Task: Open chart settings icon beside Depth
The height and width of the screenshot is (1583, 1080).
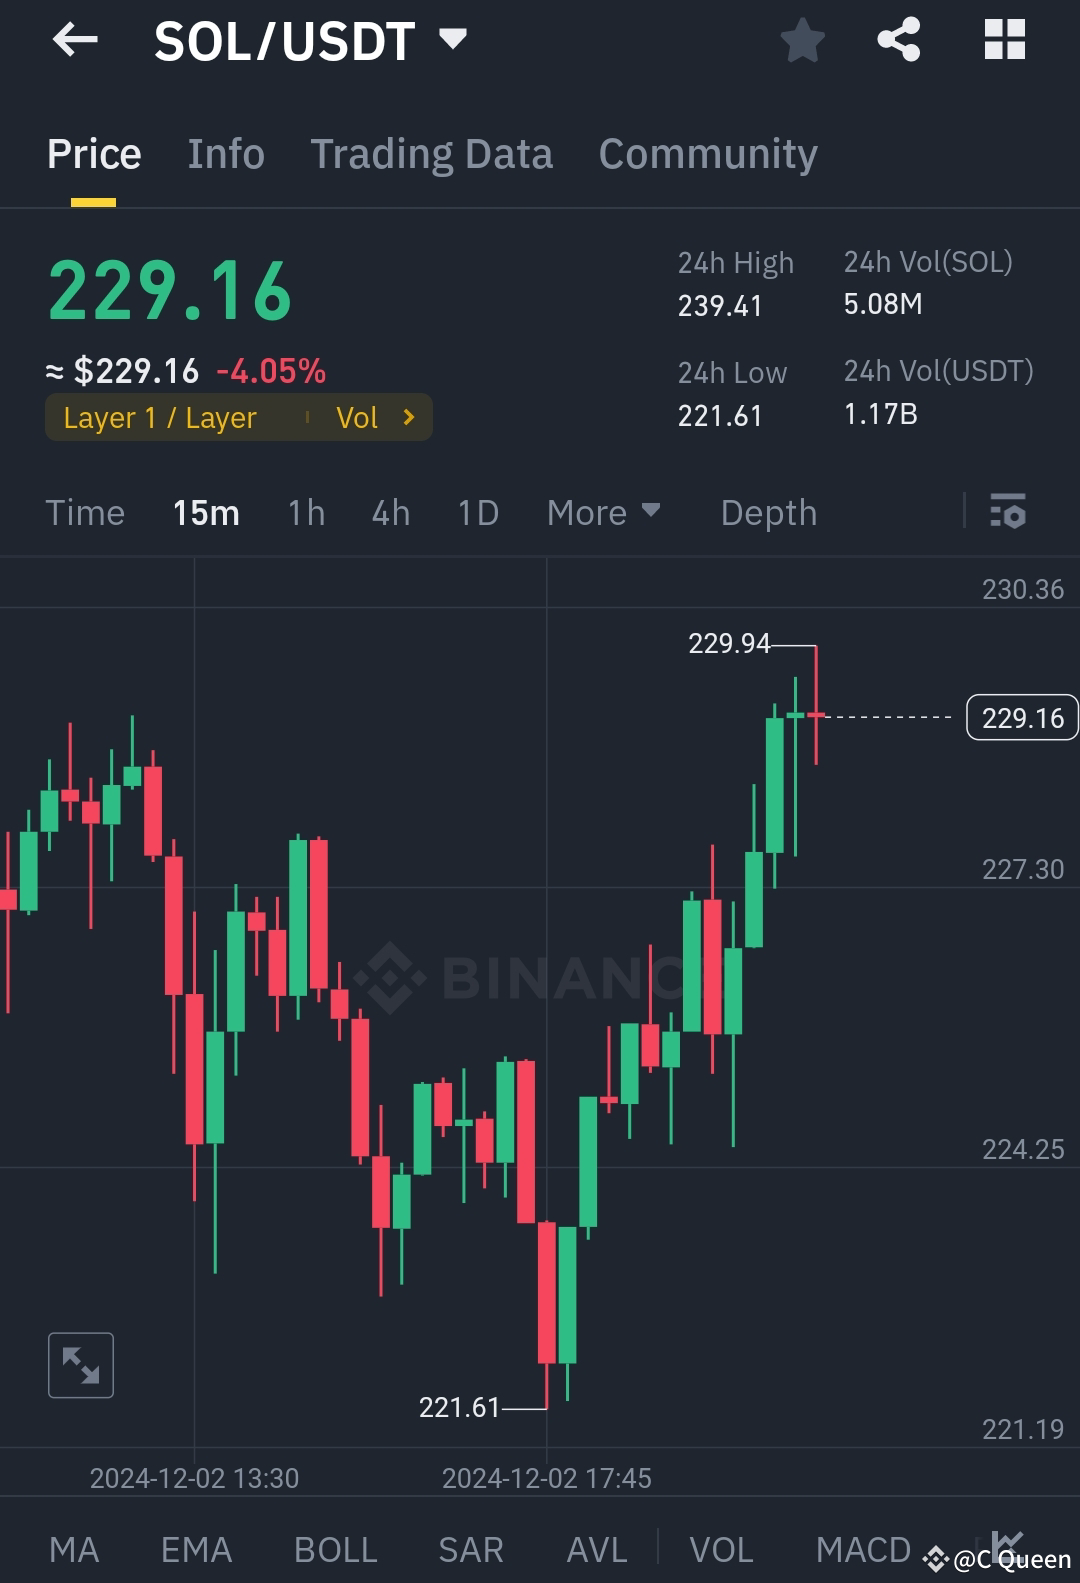Action: tap(1010, 512)
